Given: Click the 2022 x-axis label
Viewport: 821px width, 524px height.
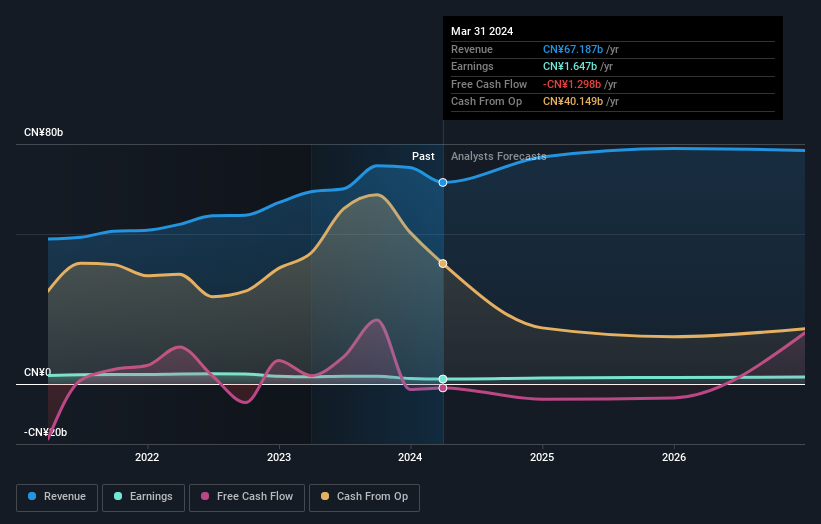Looking at the screenshot, I should coord(147,457).
